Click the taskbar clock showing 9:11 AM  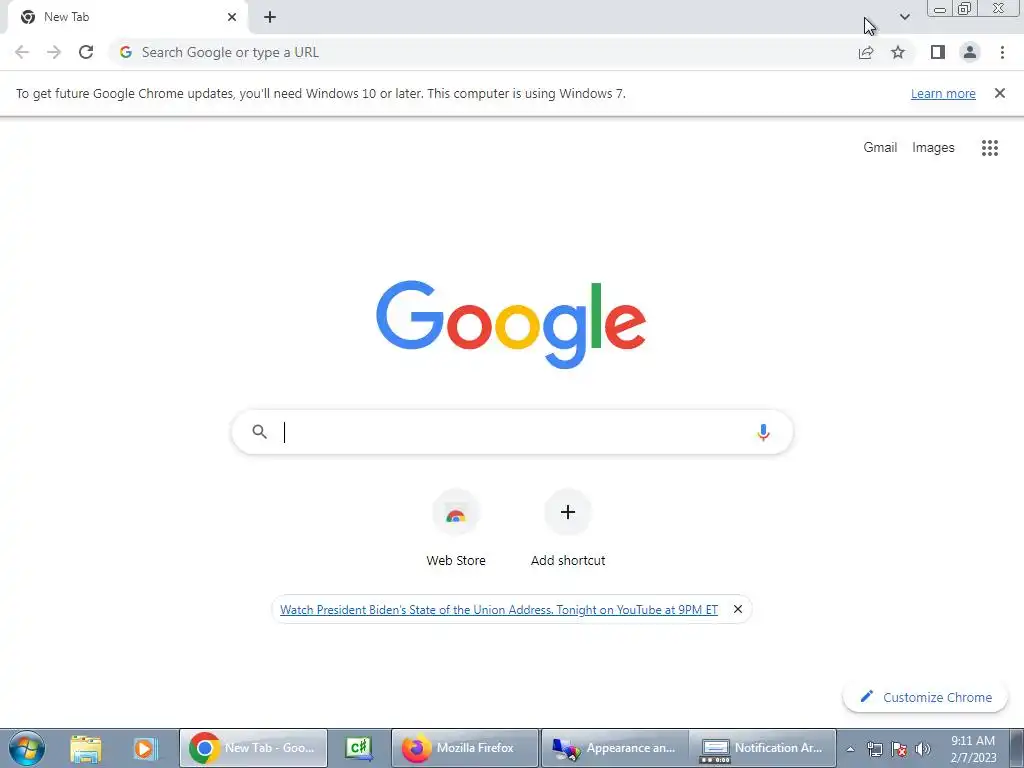[x=973, y=749]
